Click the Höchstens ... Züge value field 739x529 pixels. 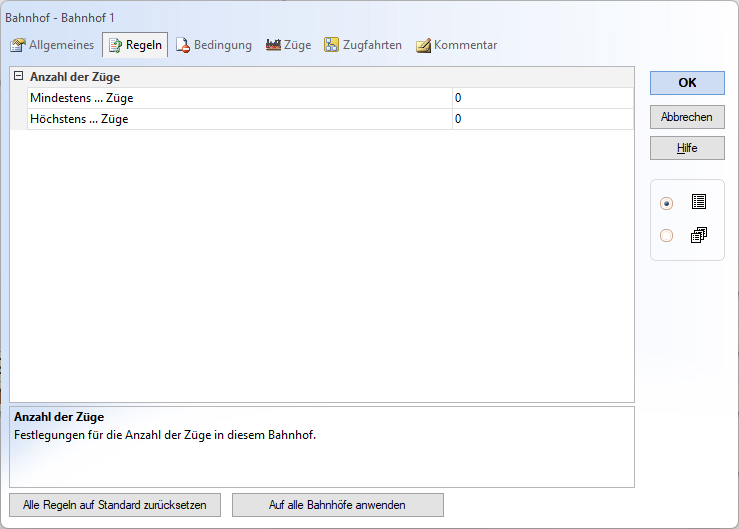tap(542, 119)
